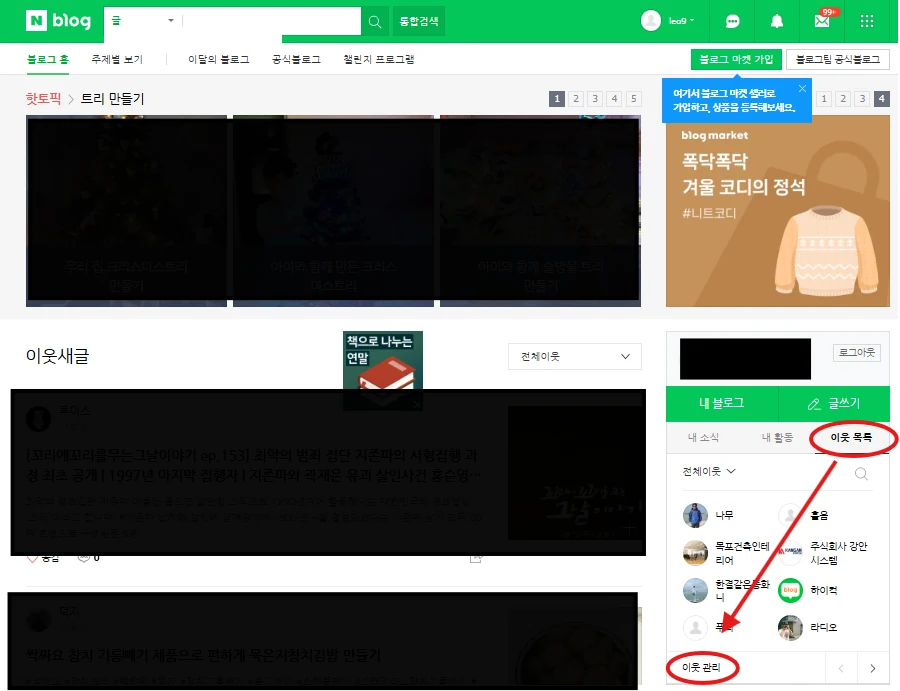Image resolution: width=900 pixels, height=691 pixels.
Task: Open 하이컥 blog avatar icon
Action: point(790,590)
